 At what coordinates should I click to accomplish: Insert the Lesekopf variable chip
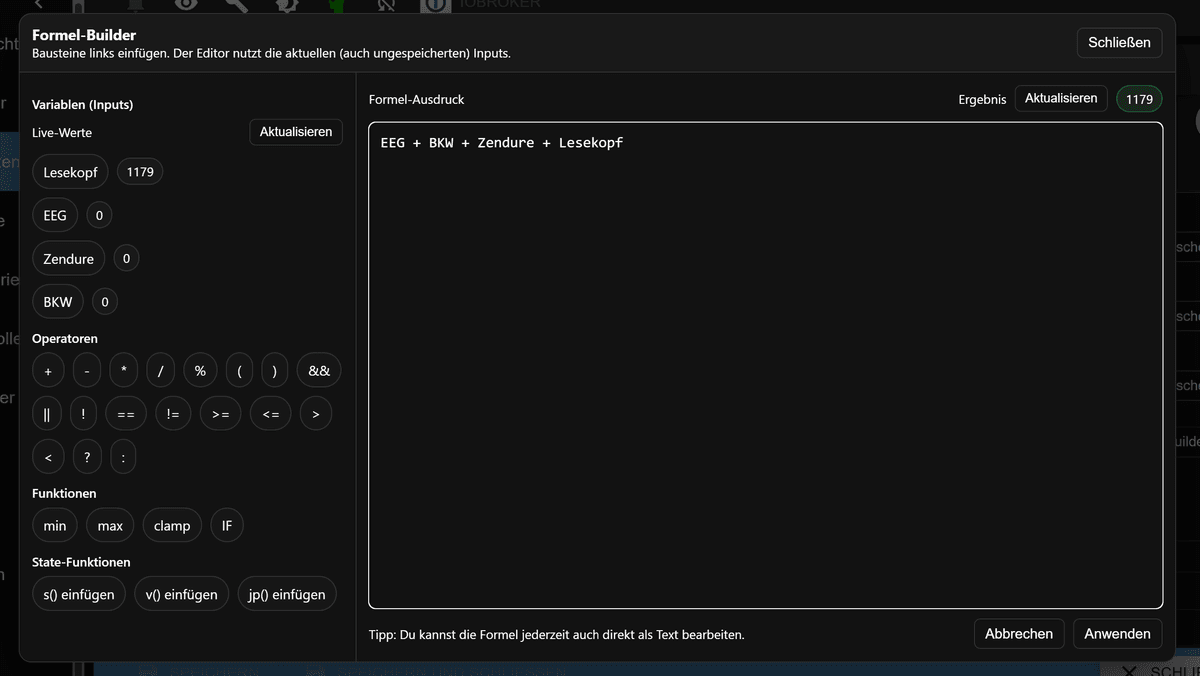(x=70, y=172)
